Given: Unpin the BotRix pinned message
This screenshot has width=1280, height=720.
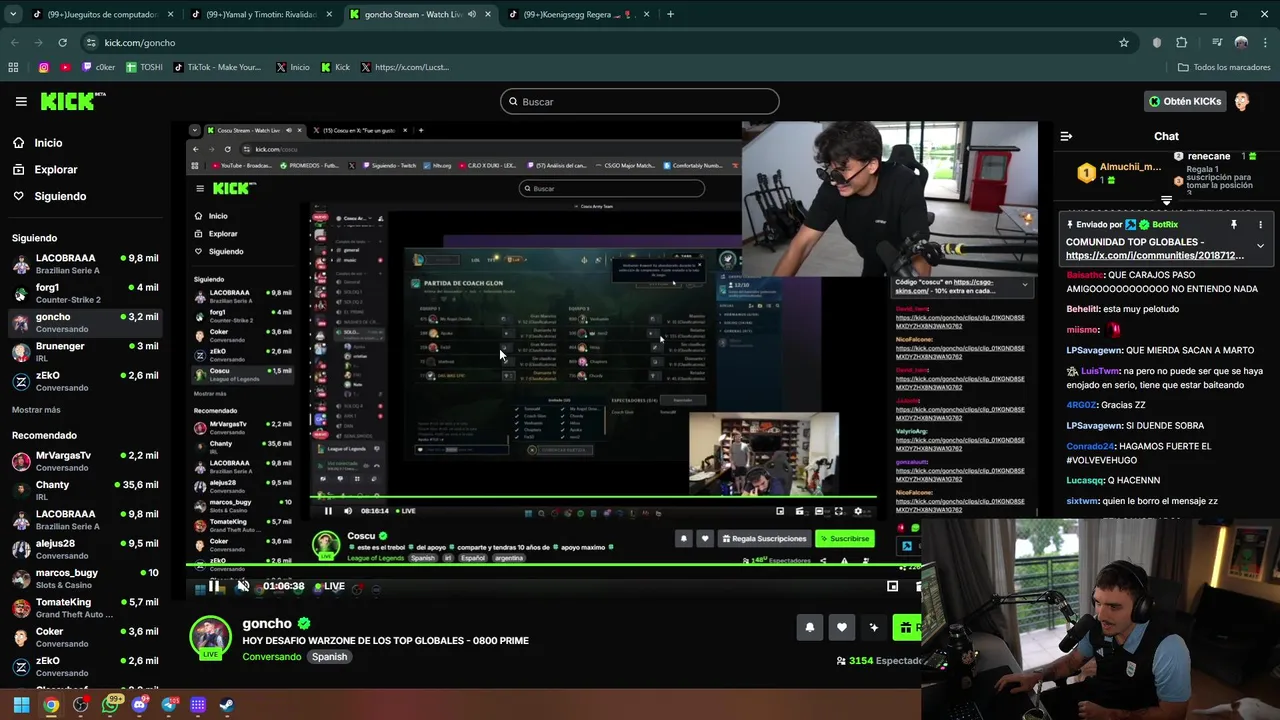Looking at the screenshot, I should coord(1234,225).
